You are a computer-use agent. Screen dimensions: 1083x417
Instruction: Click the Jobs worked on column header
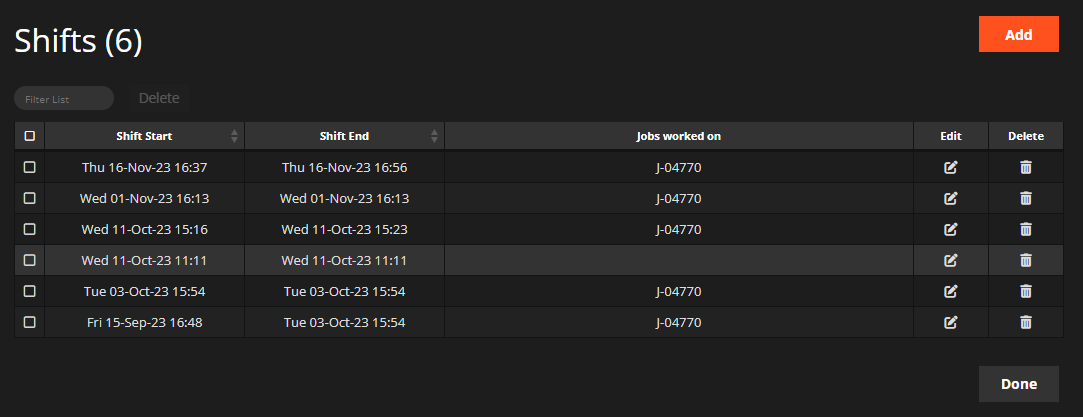678,136
